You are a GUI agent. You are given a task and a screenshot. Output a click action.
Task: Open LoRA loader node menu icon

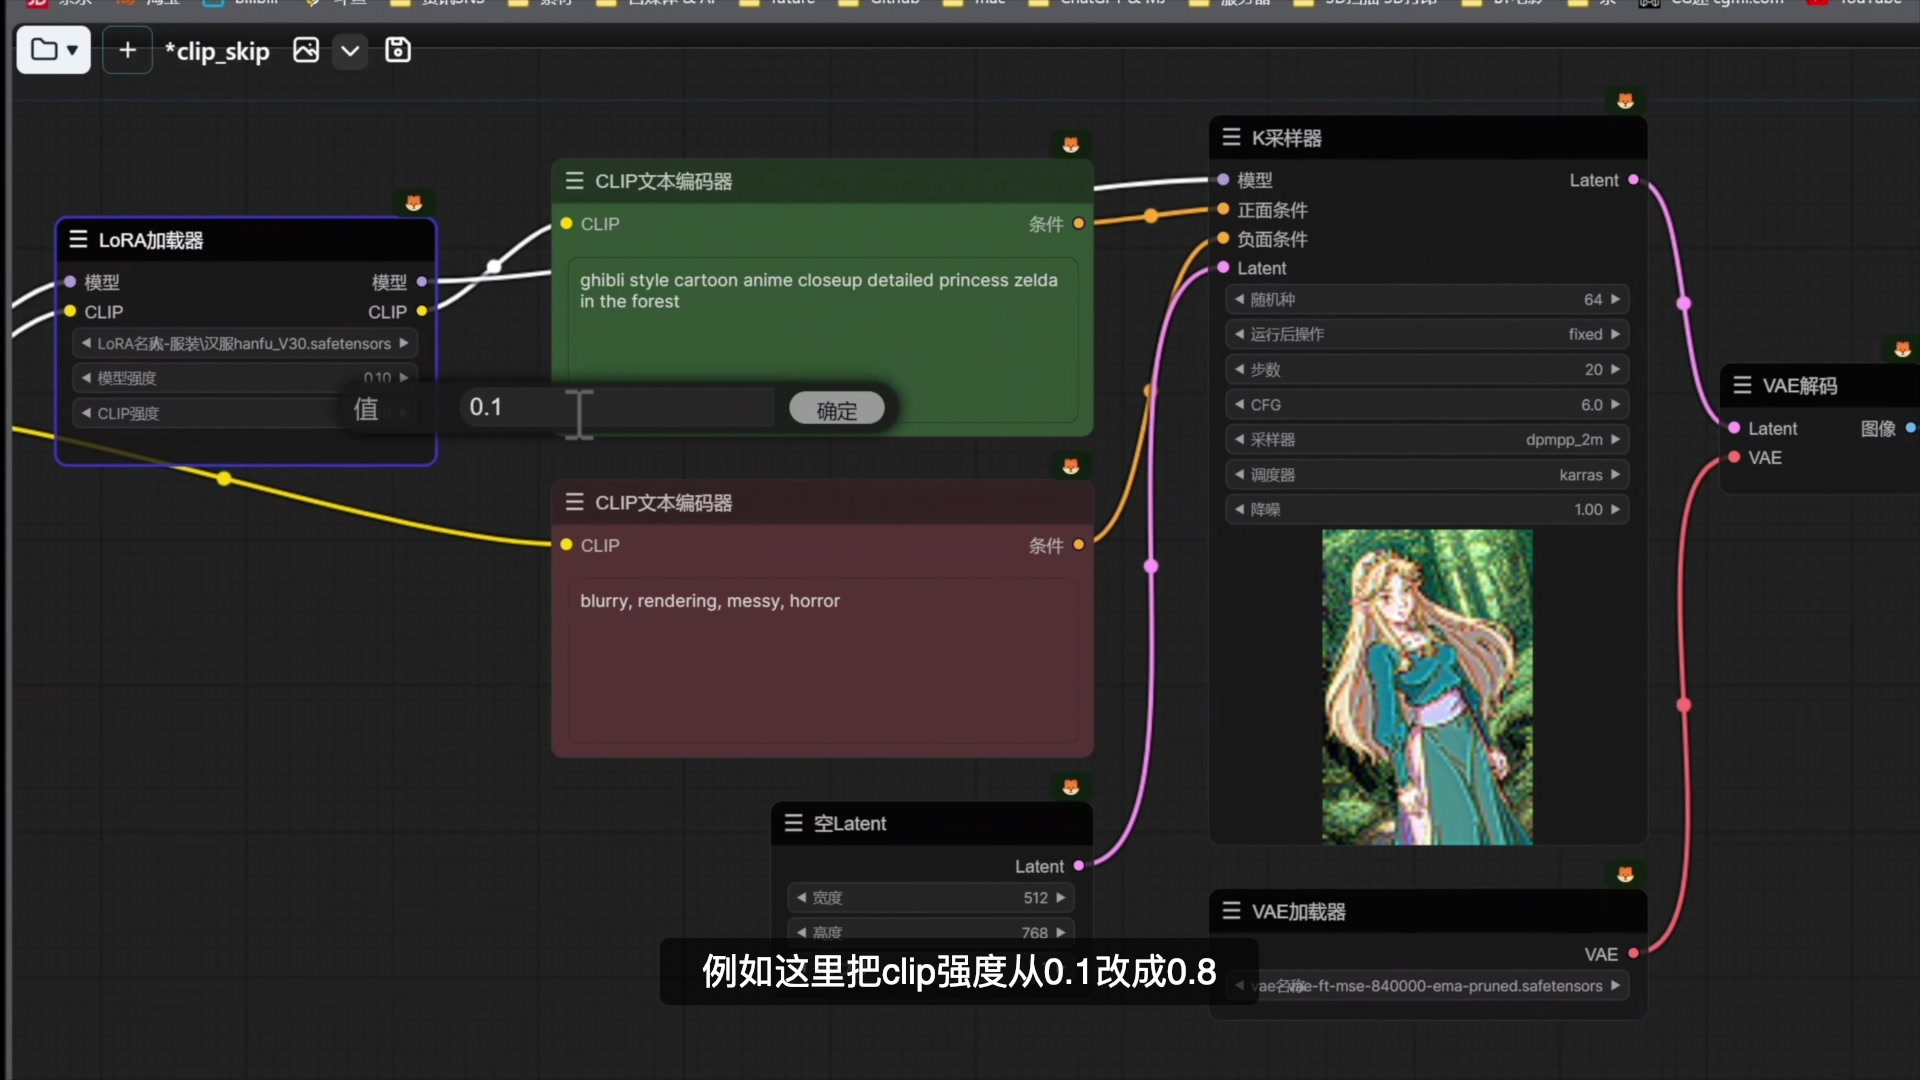(78, 239)
